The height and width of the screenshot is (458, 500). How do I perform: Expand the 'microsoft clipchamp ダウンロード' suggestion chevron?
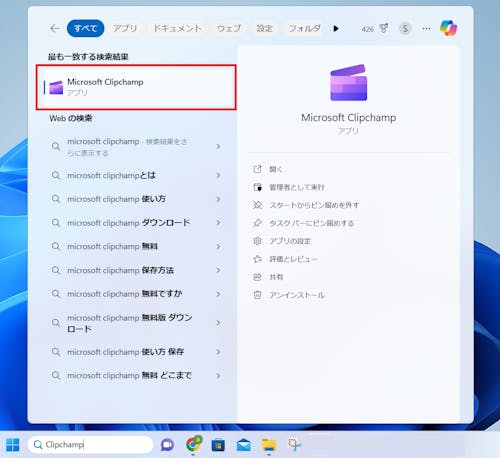click(218, 223)
